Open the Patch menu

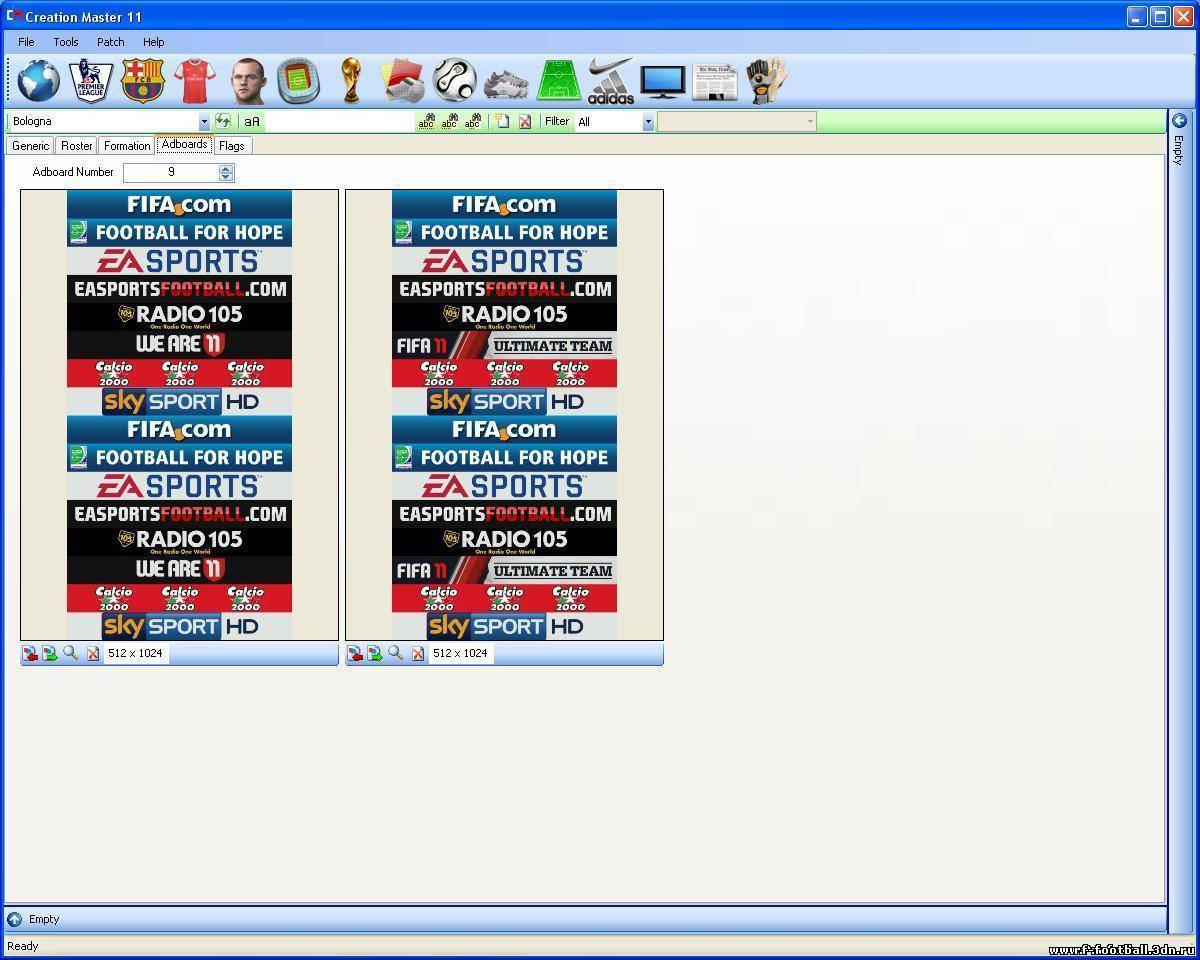[x=110, y=42]
